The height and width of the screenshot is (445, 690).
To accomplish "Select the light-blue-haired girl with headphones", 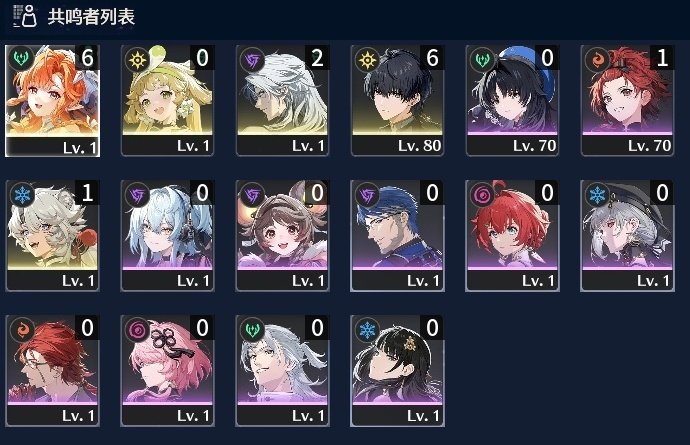I will [167, 236].
